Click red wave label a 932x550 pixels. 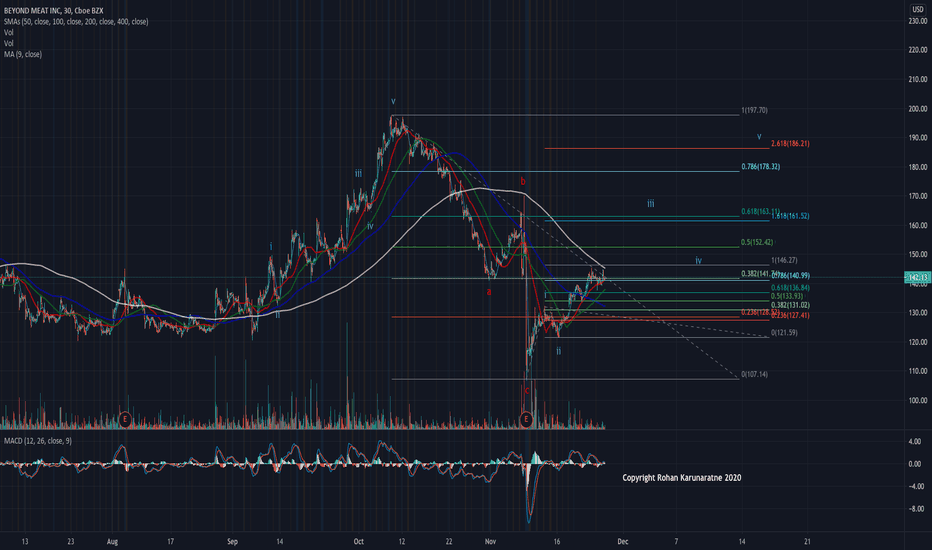click(489, 291)
